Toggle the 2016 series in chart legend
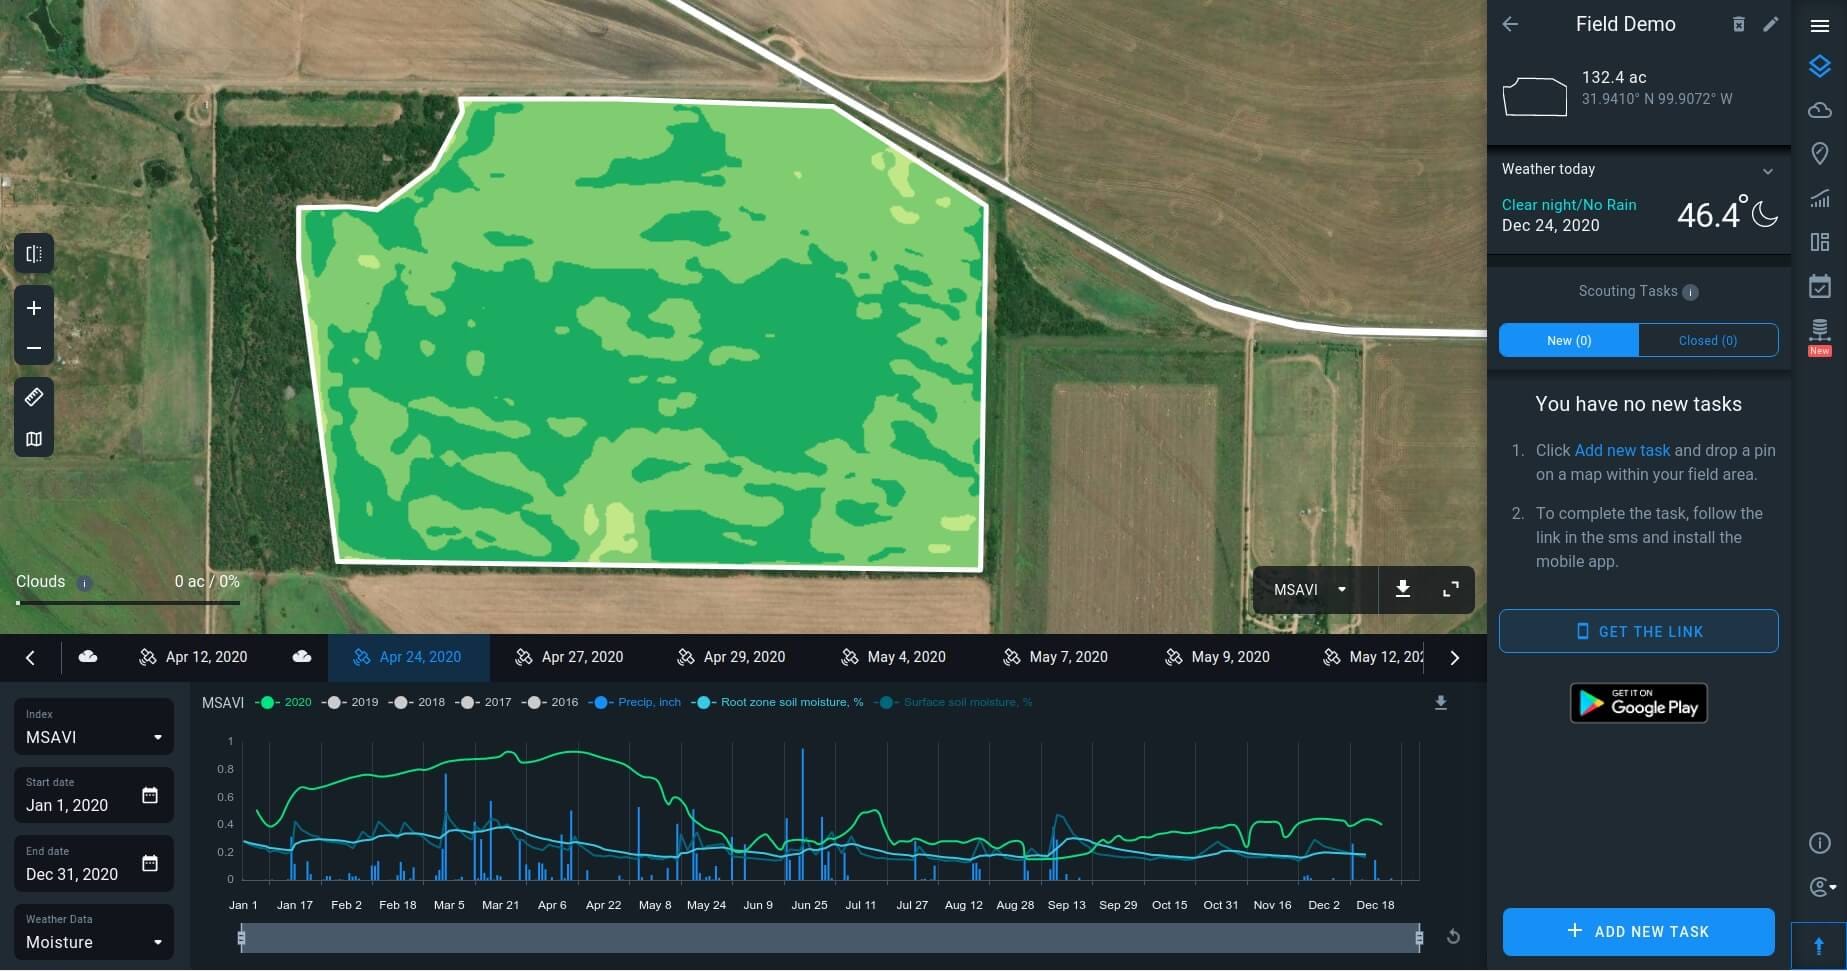Screen dimensions: 1847x971 click(551, 702)
